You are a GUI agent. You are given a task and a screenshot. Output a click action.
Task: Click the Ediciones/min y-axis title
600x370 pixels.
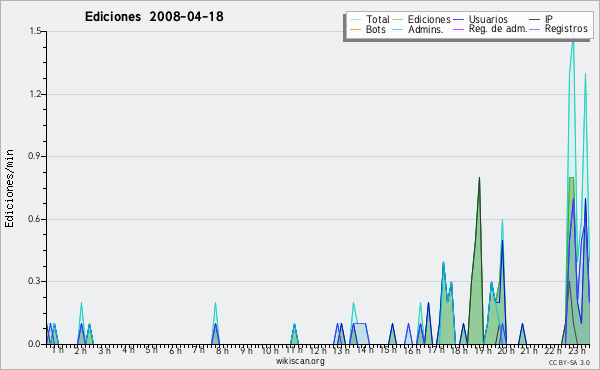[x=9, y=188]
